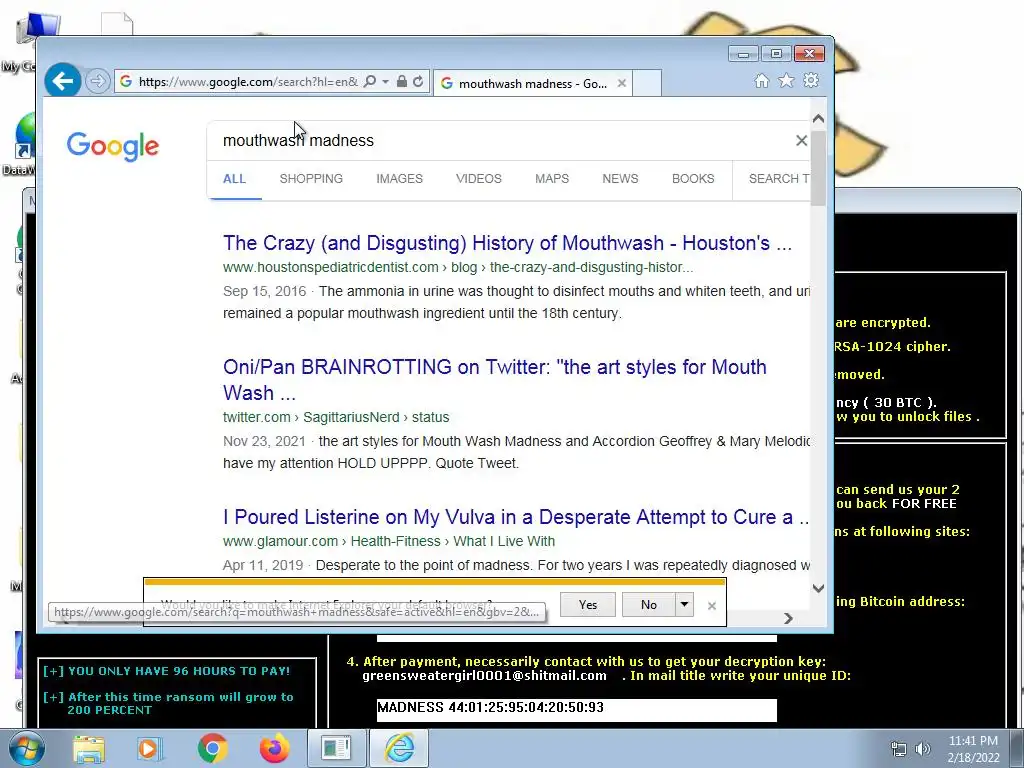Open the Home icon in IE toolbar
The width and height of the screenshot is (1024, 768).
tap(761, 80)
